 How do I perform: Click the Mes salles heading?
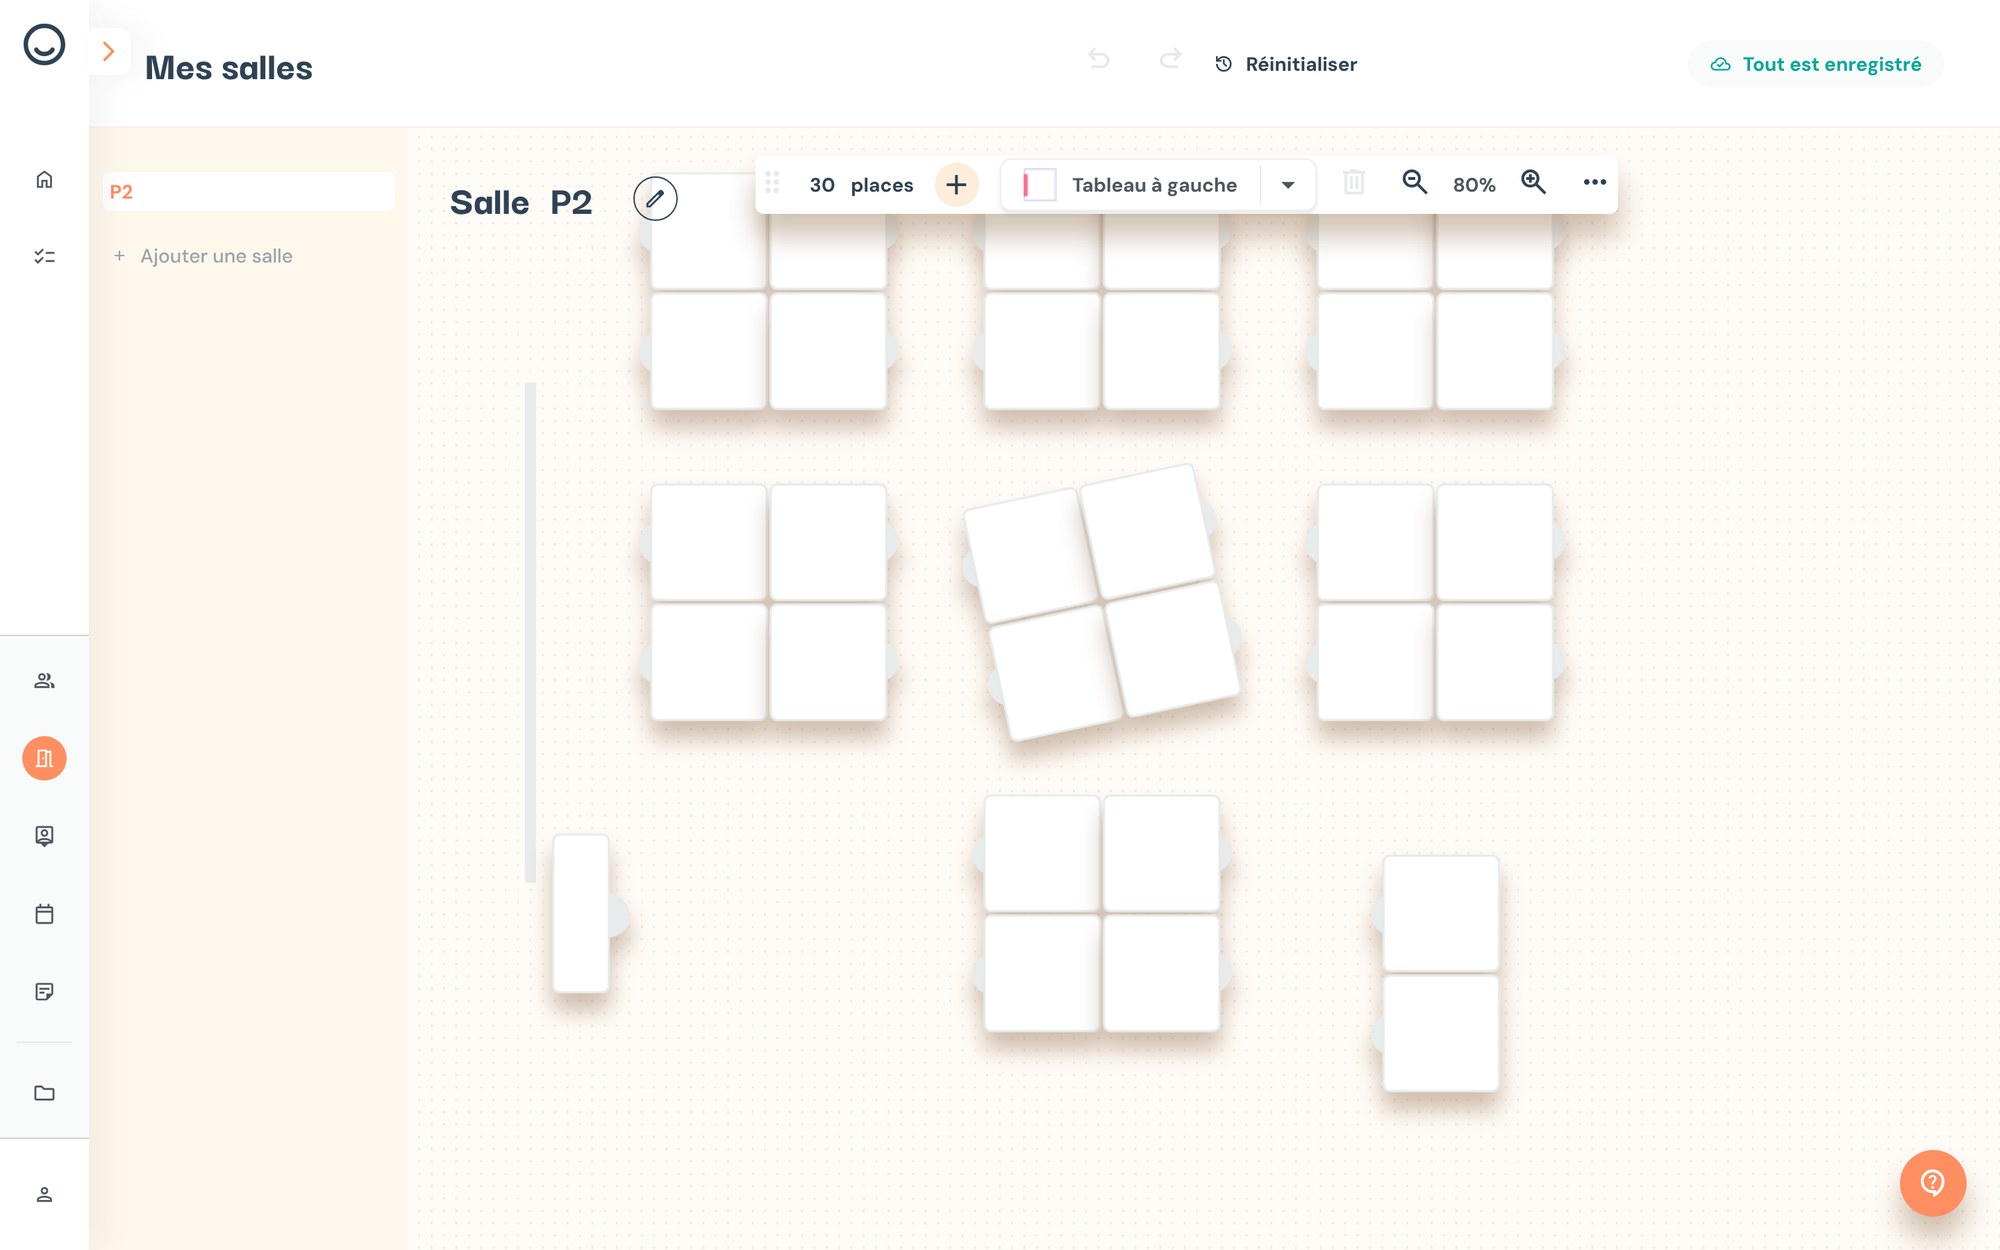click(229, 68)
